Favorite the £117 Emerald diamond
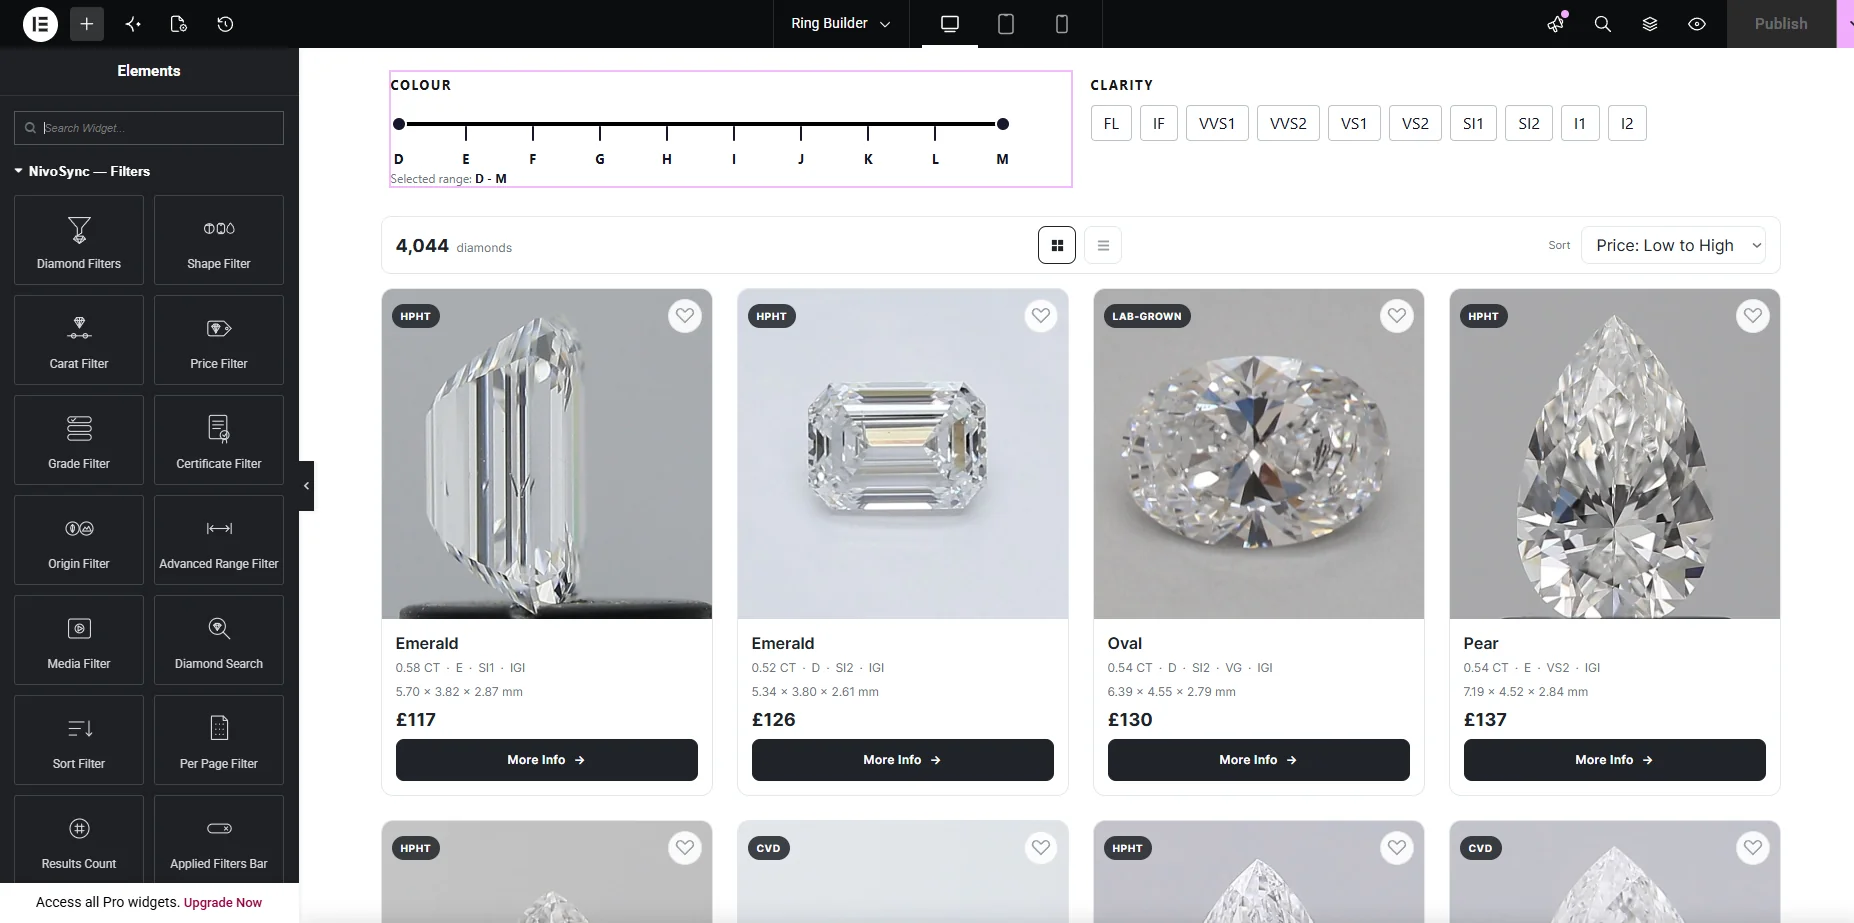Screen dimensions: 1854x923 click(685, 316)
